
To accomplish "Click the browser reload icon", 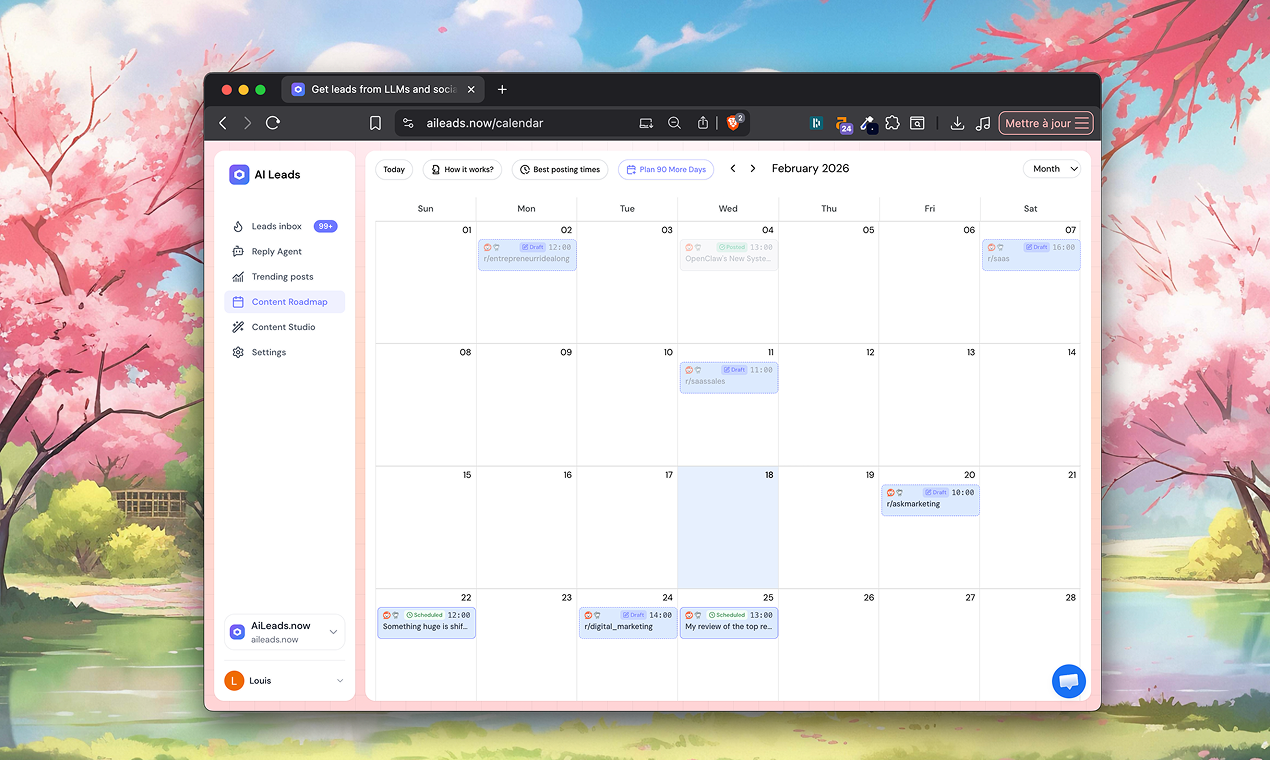I will pyautogui.click(x=273, y=123).
